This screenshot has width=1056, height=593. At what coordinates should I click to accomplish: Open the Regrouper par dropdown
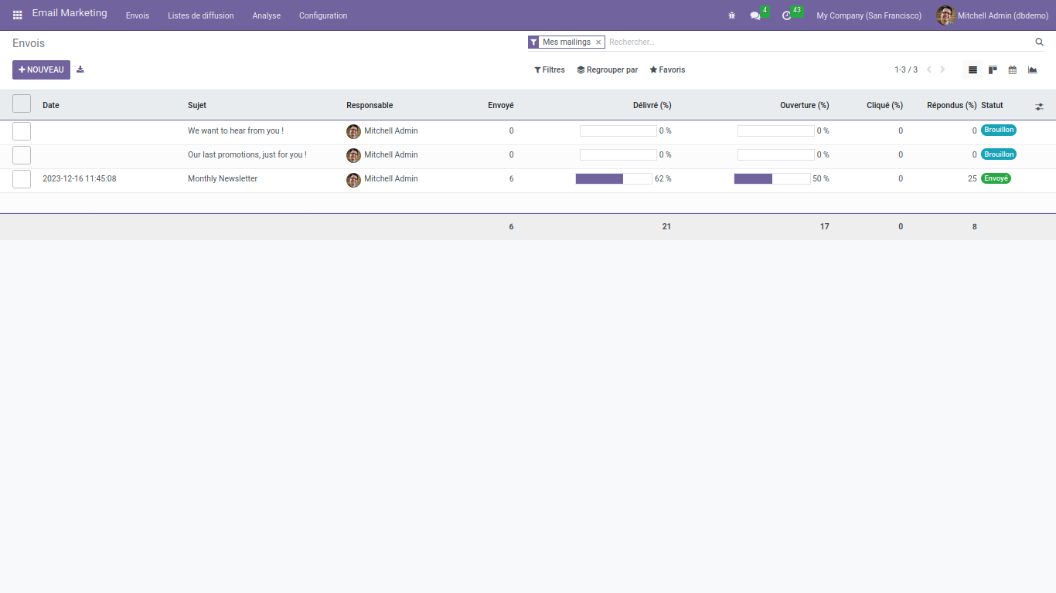click(x=607, y=70)
